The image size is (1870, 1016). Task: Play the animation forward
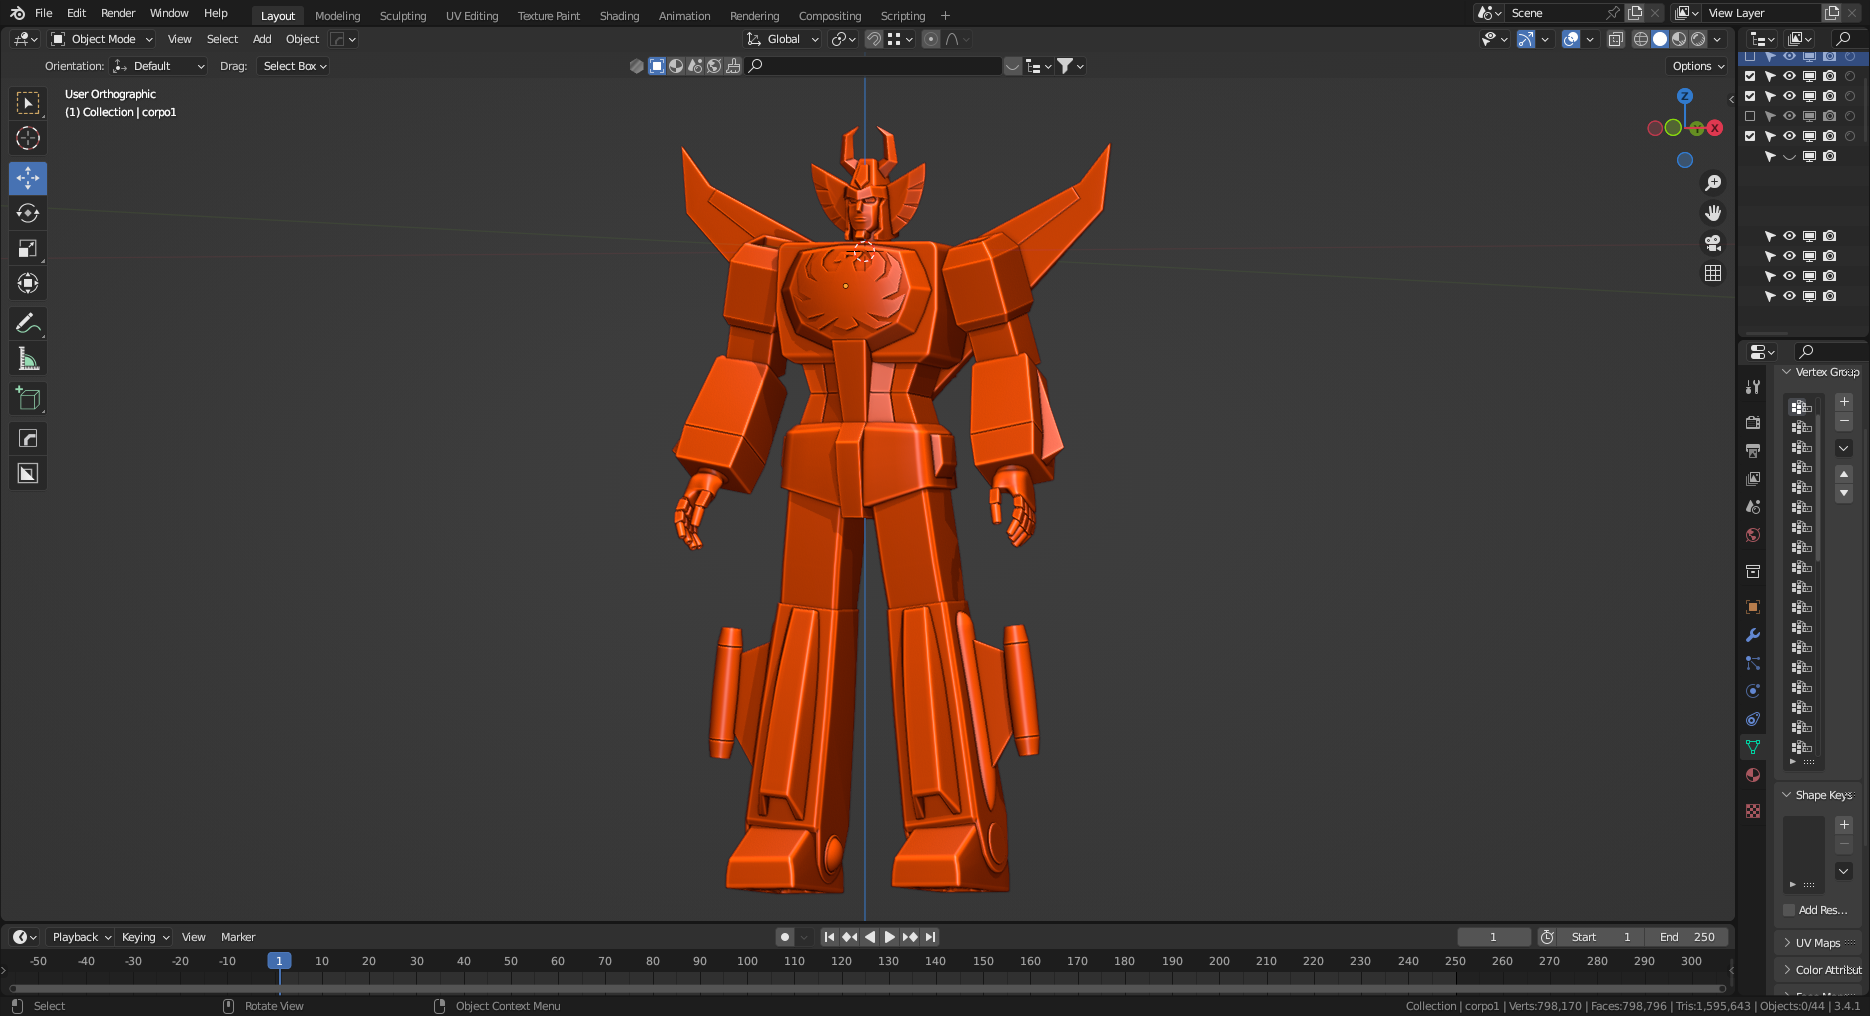(889, 937)
